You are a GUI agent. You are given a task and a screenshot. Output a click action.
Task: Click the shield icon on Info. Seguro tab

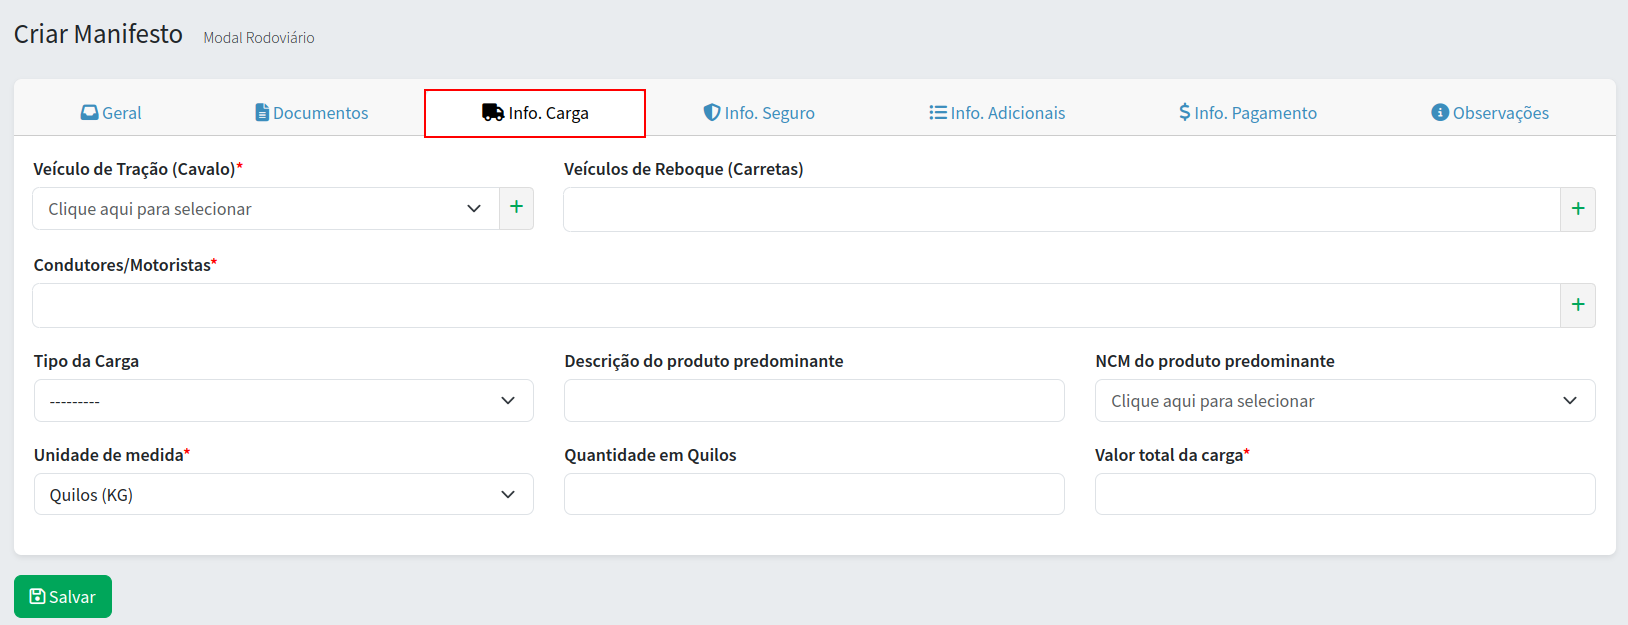pyautogui.click(x=712, y=113)
